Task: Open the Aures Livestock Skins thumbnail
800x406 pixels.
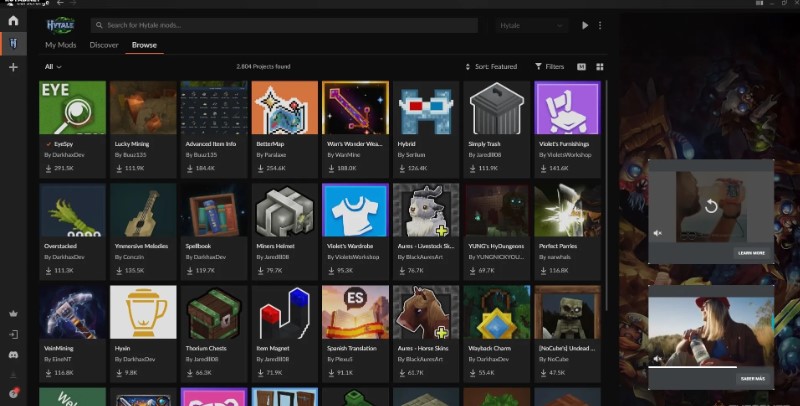Action: (426, 210)
